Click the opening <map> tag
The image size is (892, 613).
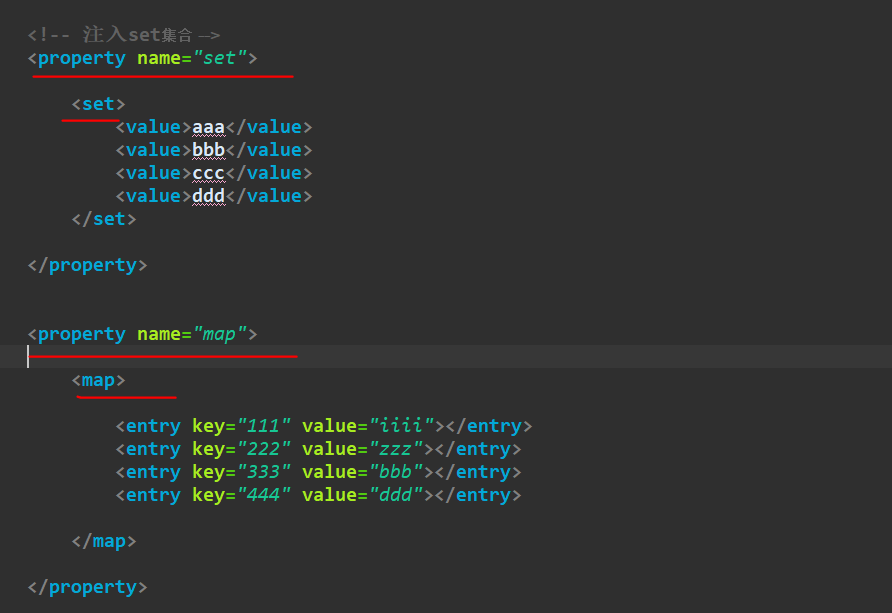point(98,380)
